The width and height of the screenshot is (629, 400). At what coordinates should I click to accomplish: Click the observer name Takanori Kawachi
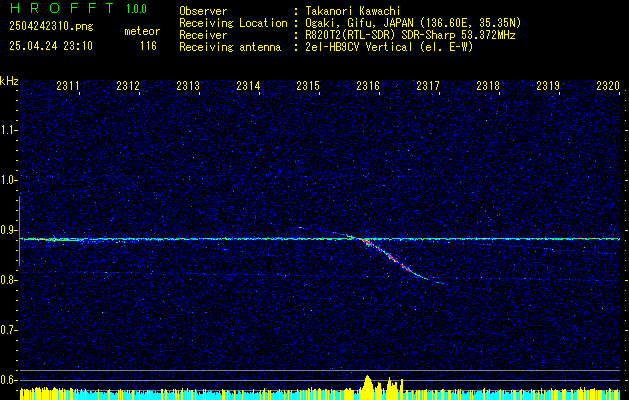(353, 11)
